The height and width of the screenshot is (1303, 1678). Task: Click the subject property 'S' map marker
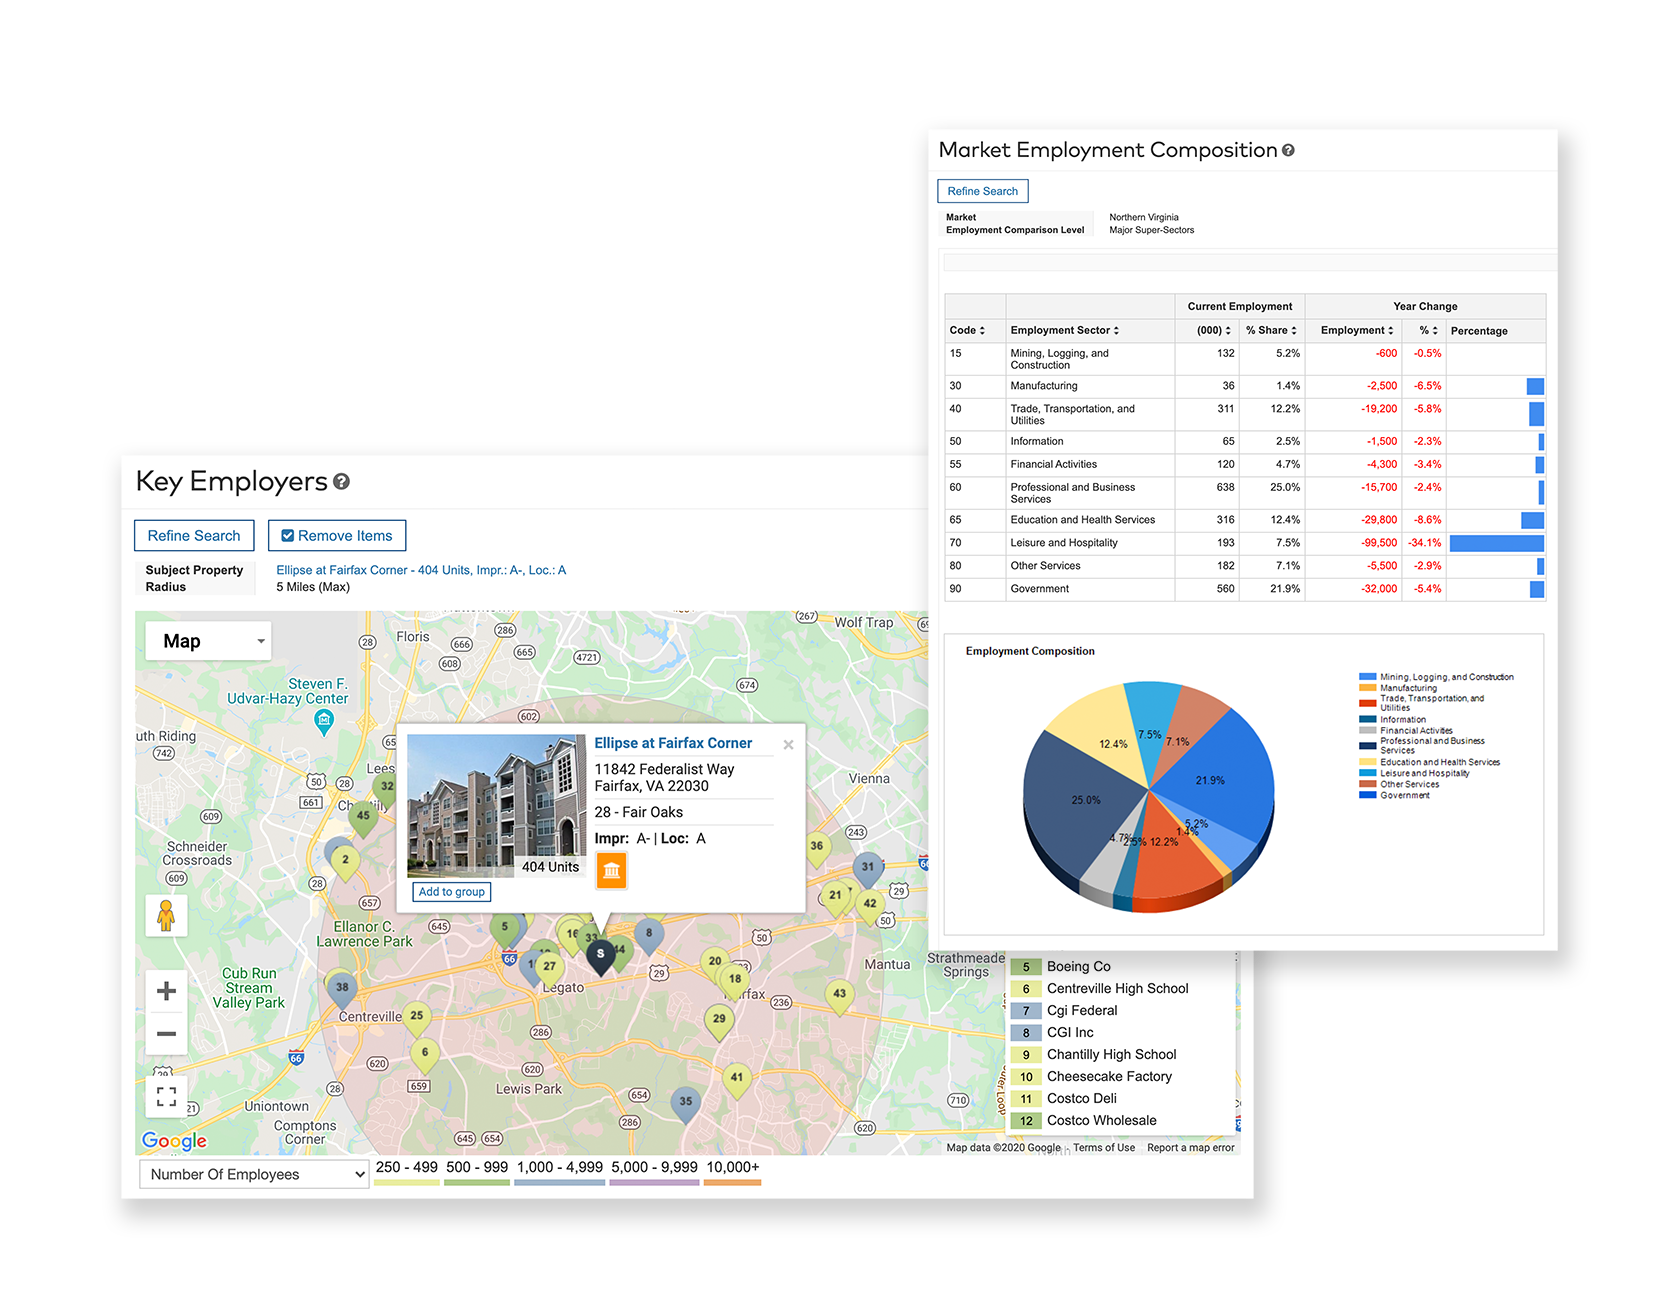(x=600, y=955)
